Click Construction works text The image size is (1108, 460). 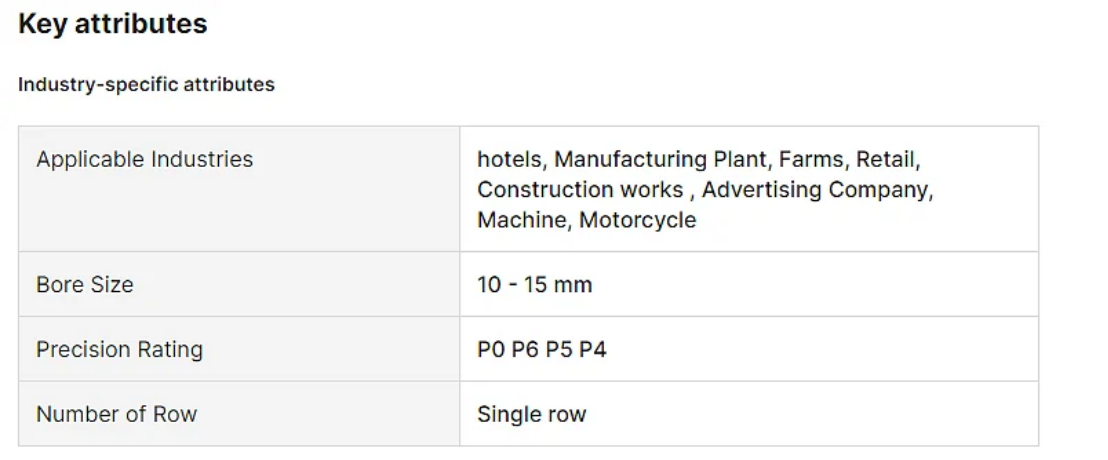point(580,189)
